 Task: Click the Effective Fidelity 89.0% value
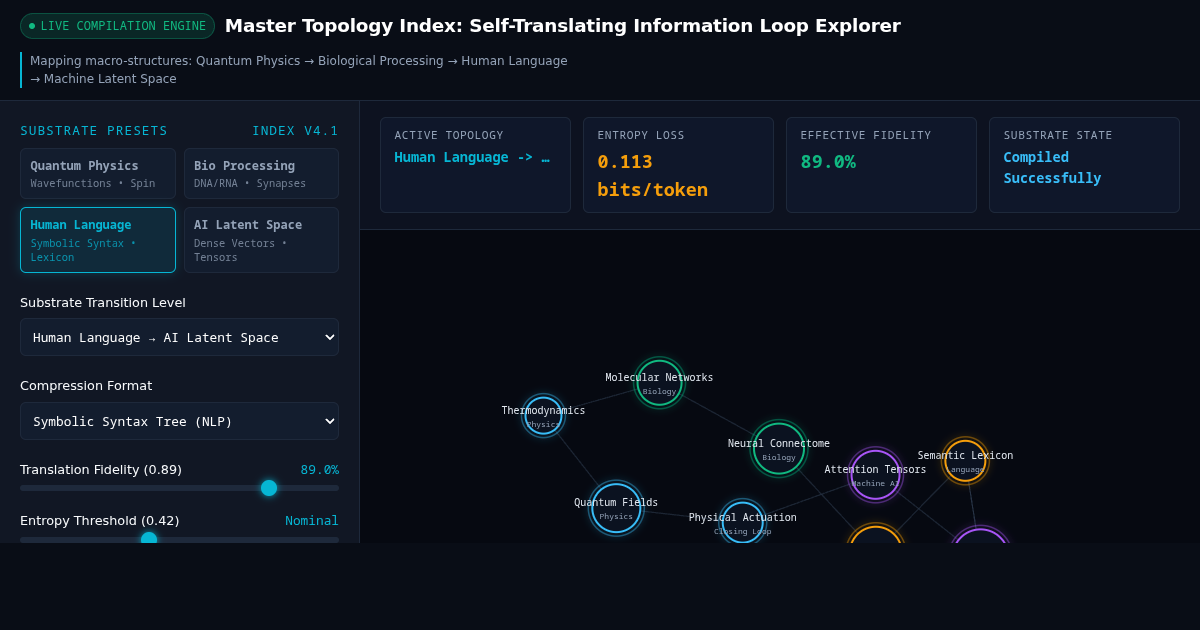(828, 161)
